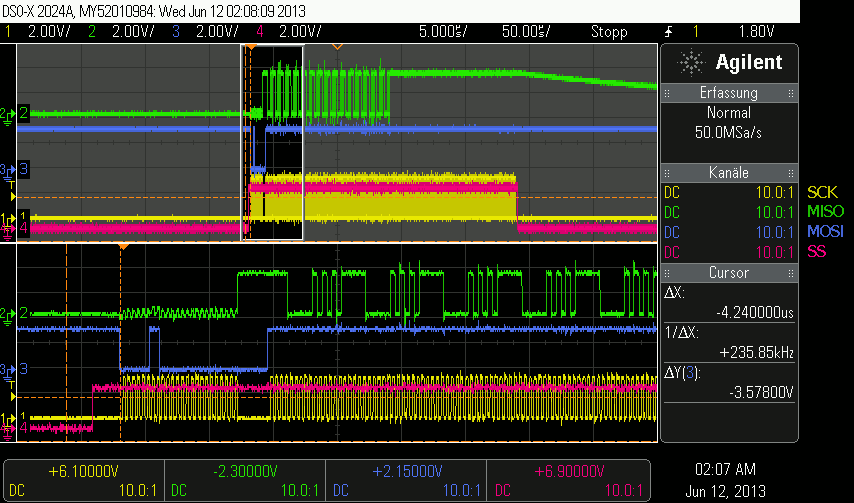Click left grip dots of Erfassung header
This screenshot has width=854, height=503.
tap(667, 94)
